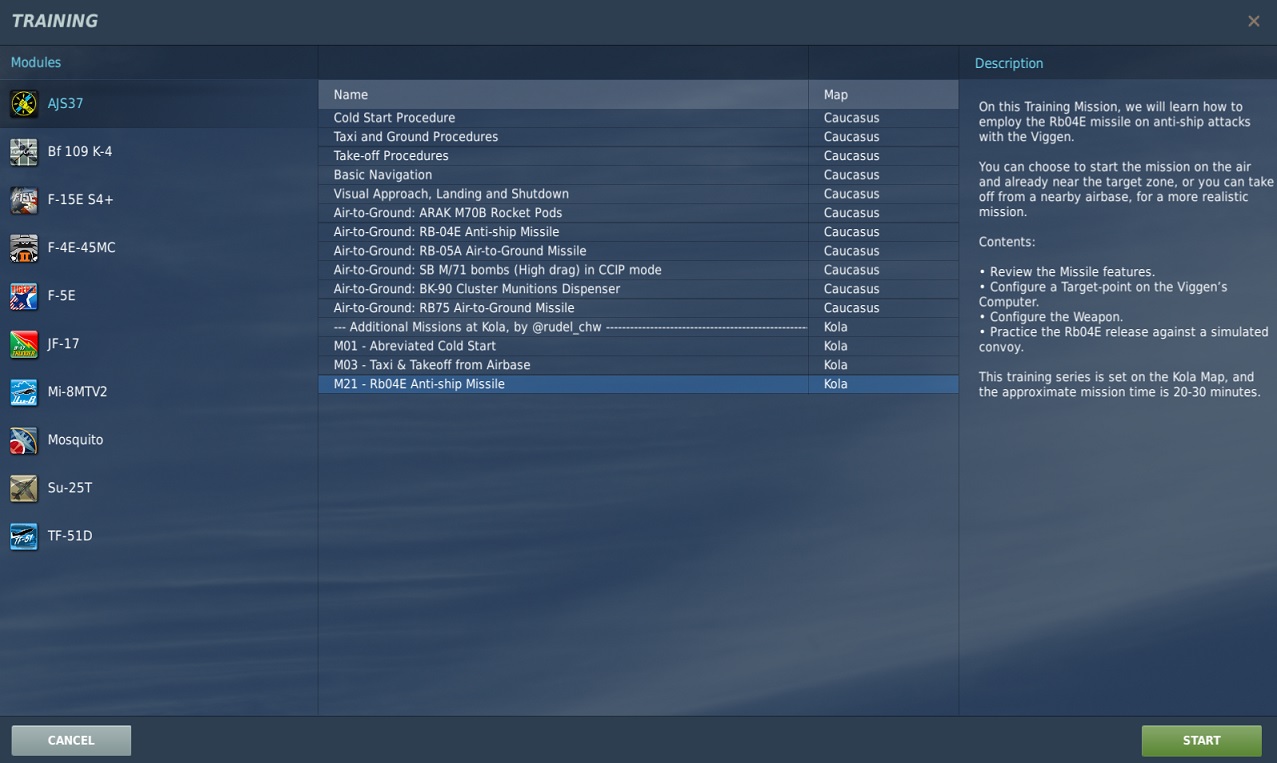
Task: Select the Bf 109 K-4 module icon
Action: 24,152
